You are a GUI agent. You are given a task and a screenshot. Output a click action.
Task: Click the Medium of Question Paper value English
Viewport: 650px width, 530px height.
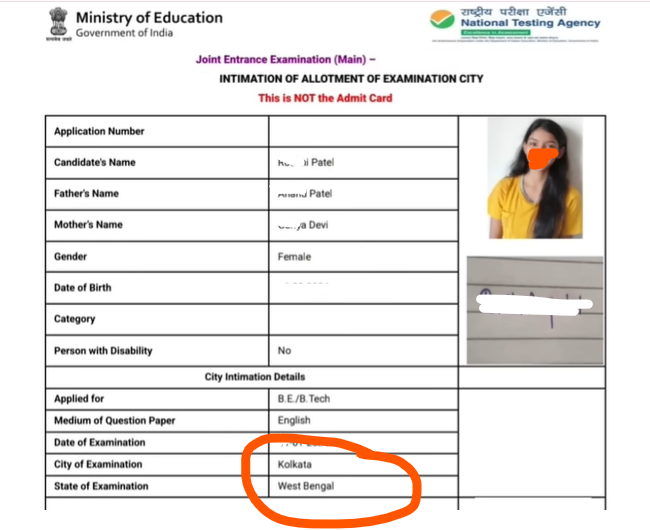[x=294, y=421]
